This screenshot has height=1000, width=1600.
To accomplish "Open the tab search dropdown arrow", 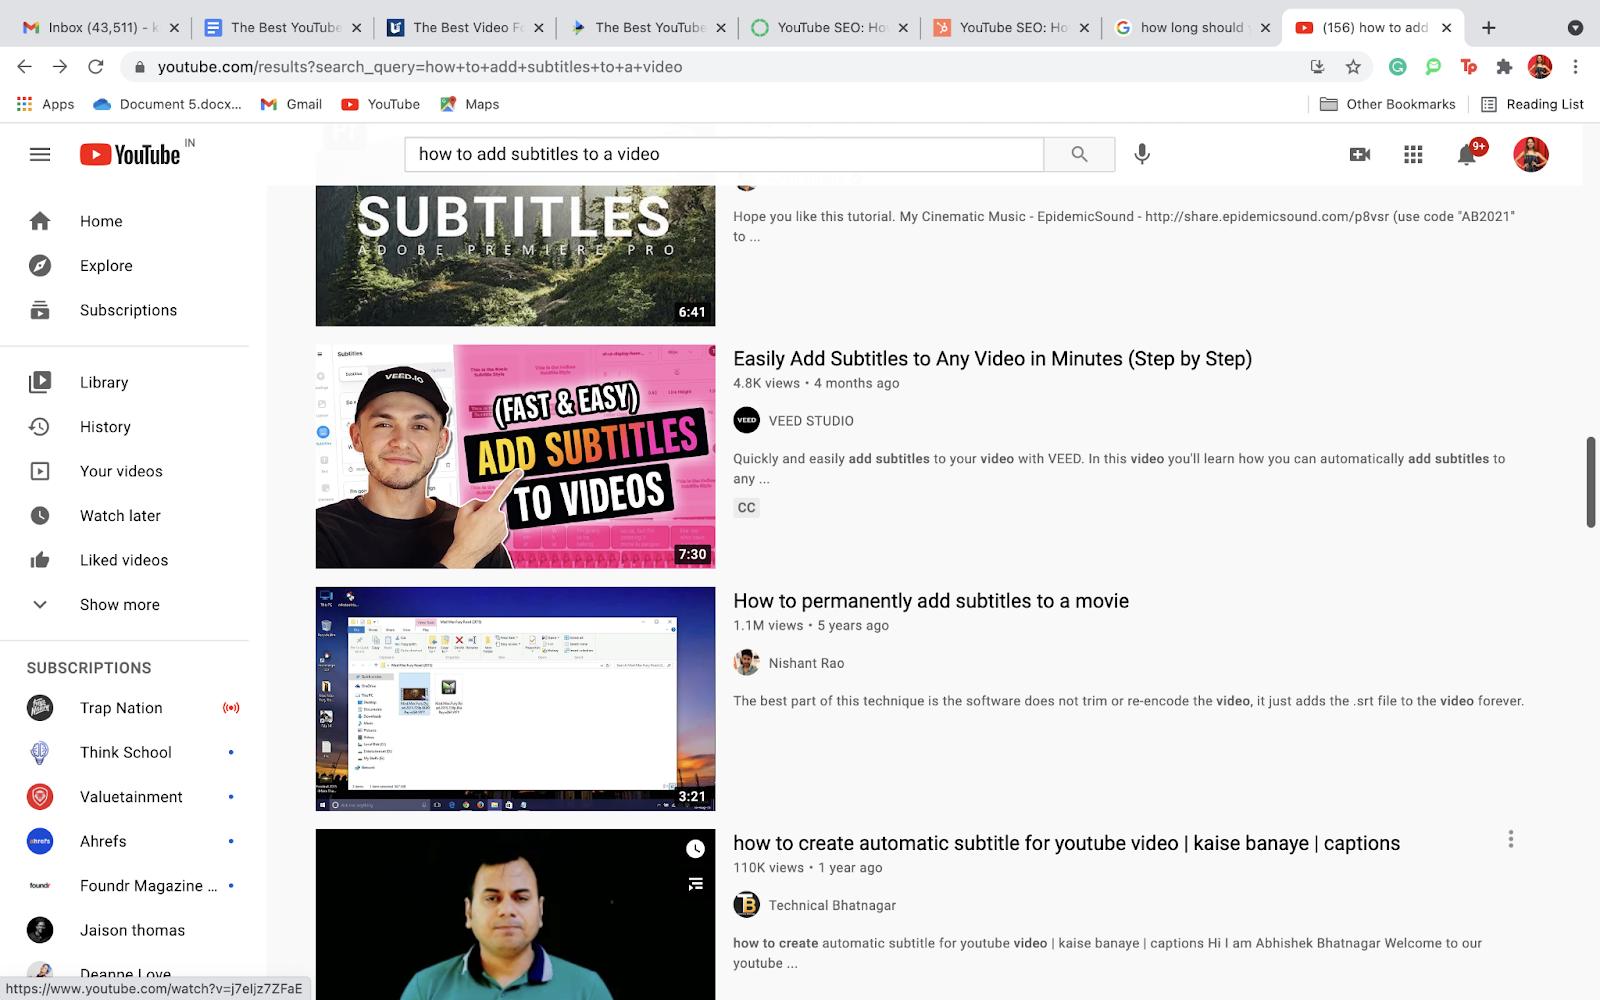I will [1575, 28].
